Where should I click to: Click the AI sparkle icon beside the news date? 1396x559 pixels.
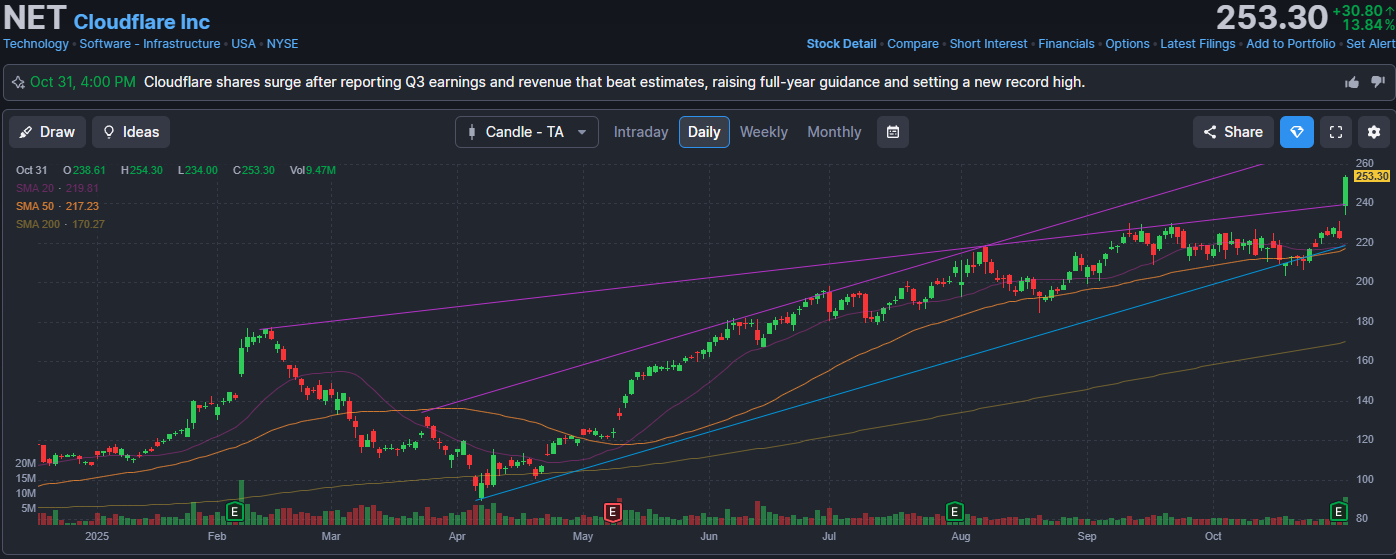18,82
